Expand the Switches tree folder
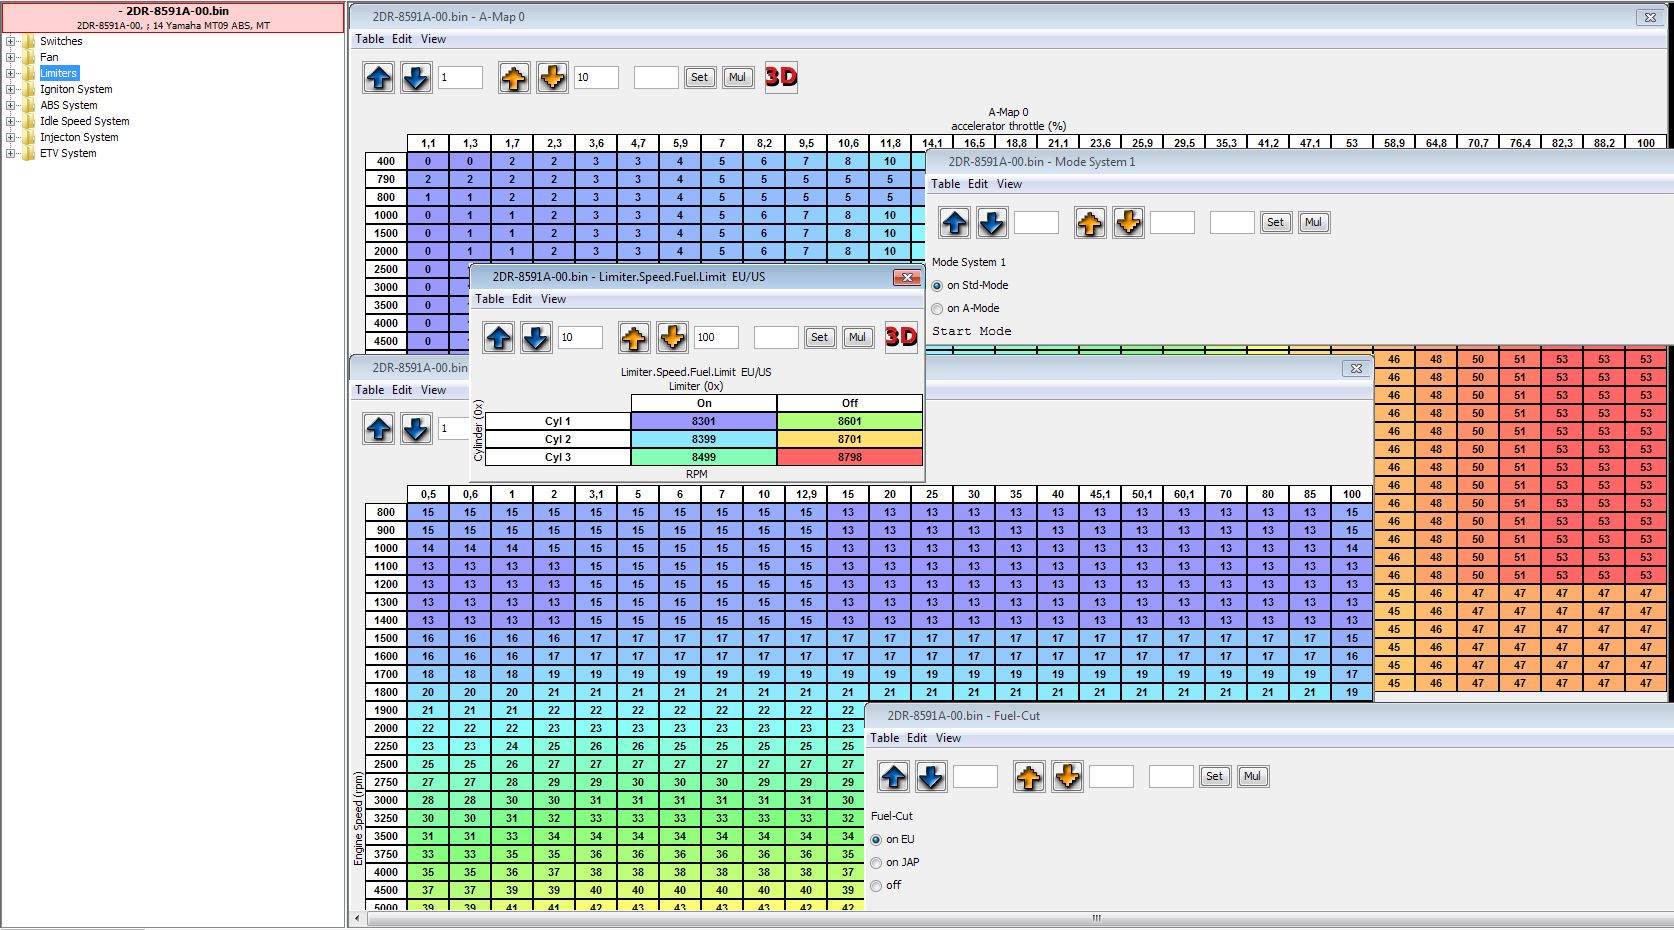1674x930 pixels. coord(11,41)
